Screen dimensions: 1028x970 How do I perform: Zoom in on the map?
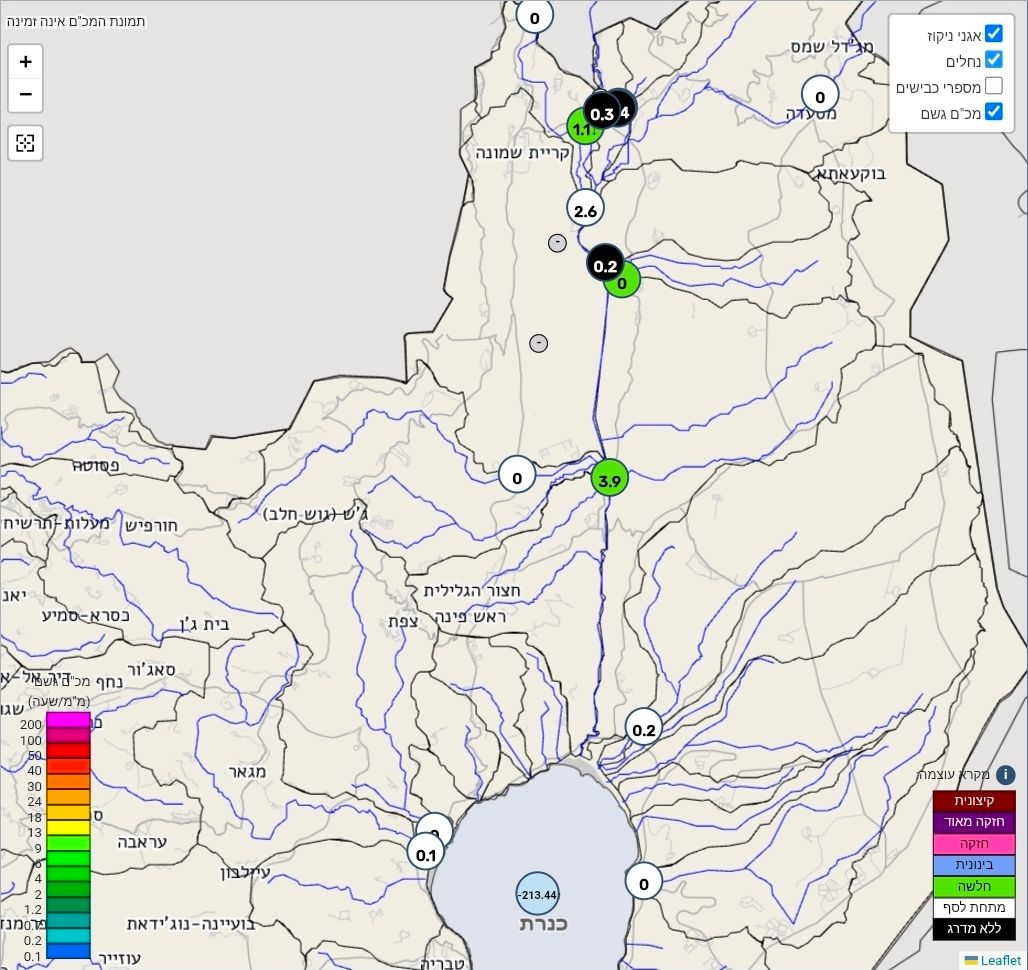[x=26, y=62]
